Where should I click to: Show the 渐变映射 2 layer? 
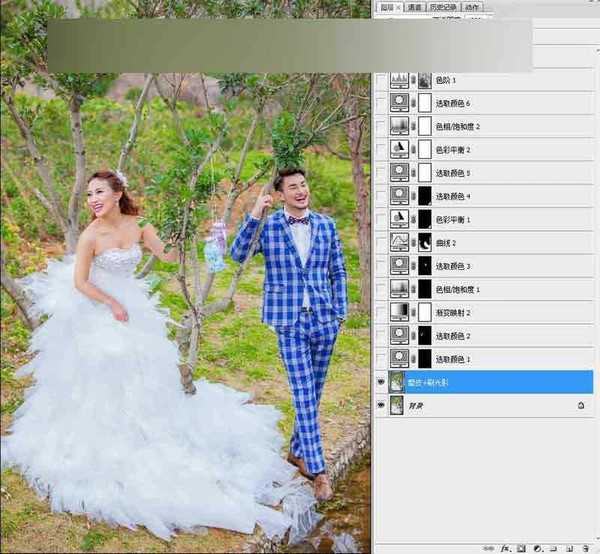tap(380, 312)
